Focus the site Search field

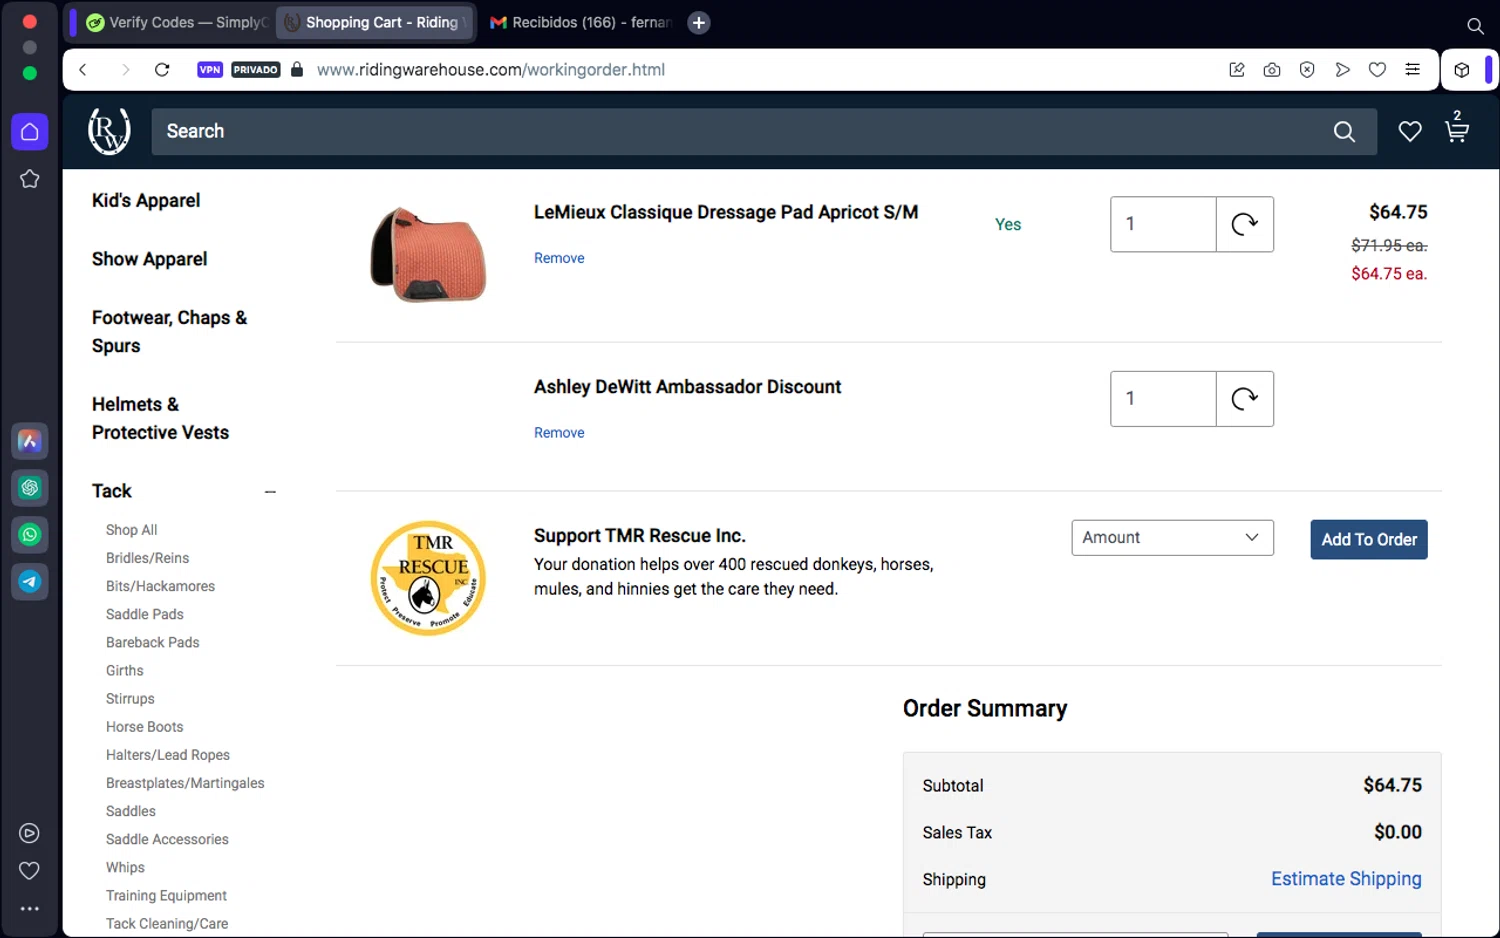740,131
